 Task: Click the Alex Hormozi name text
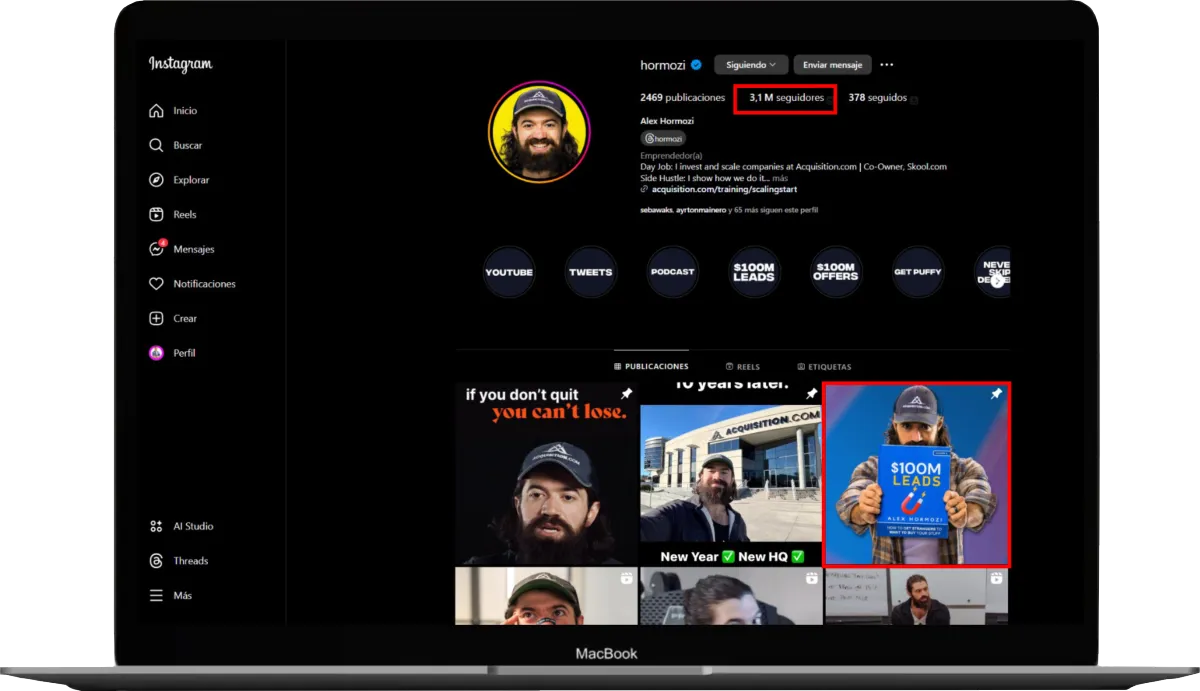(667, 121)
